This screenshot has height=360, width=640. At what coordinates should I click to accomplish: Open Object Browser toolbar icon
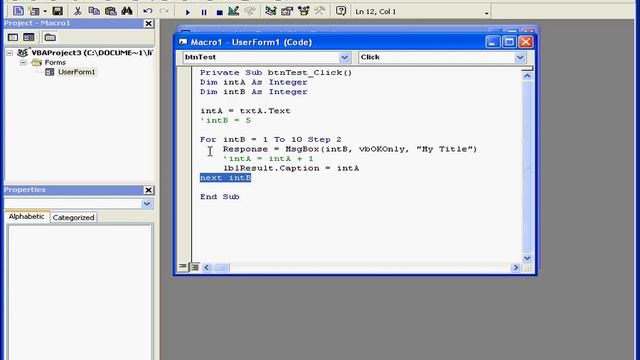point(303,11)
